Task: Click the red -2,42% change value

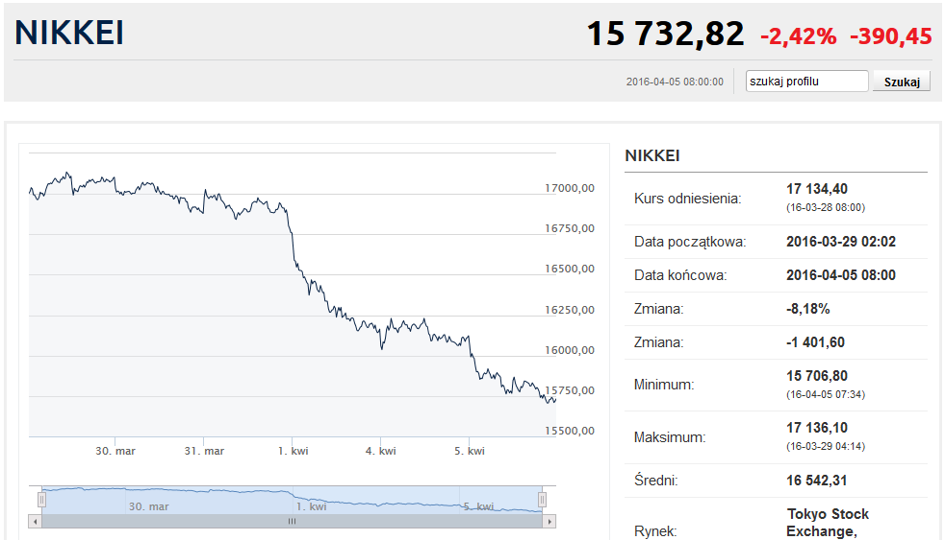Action: click(798, 36)
